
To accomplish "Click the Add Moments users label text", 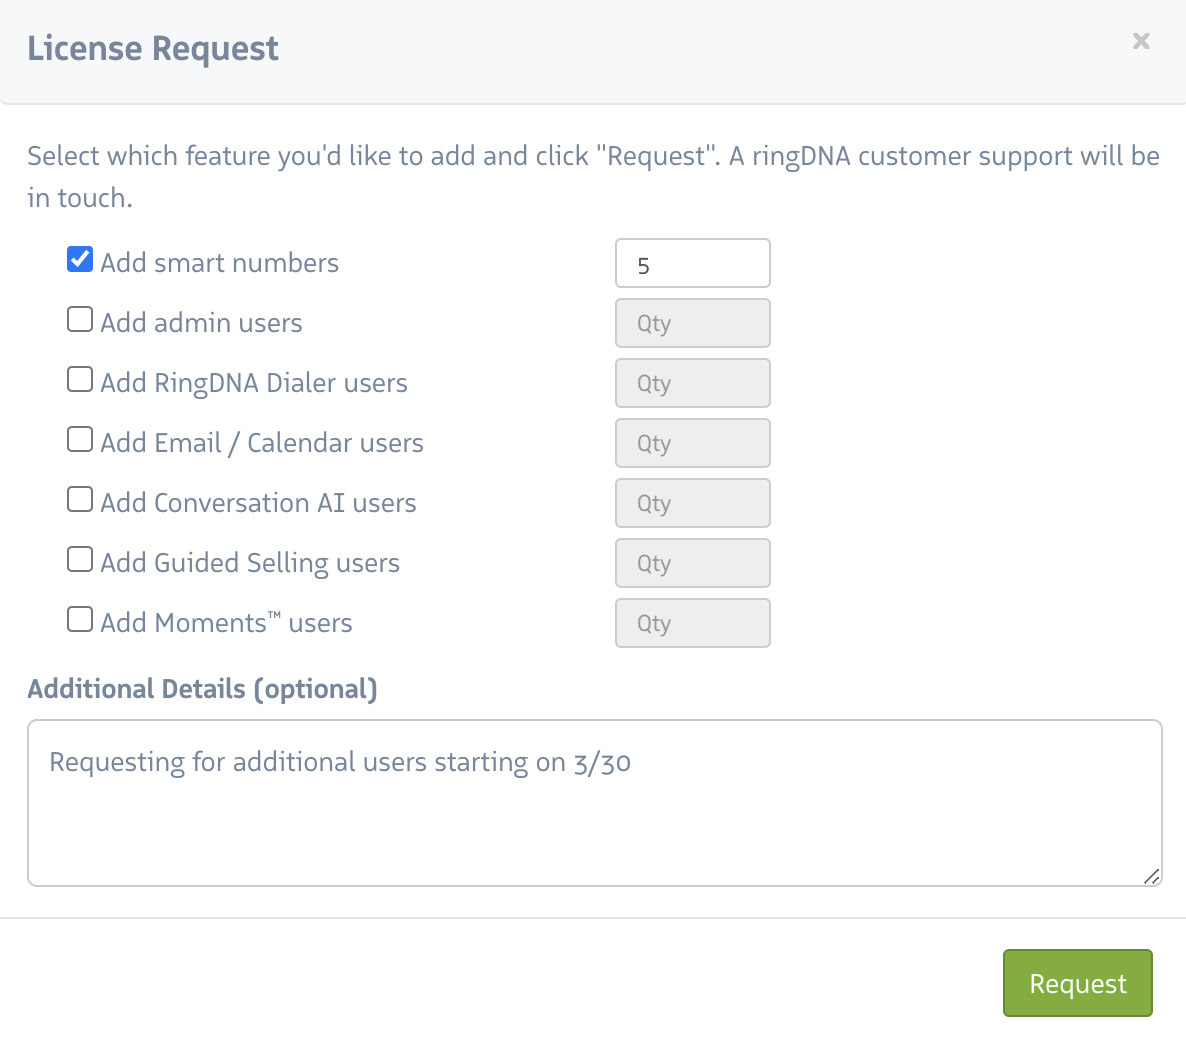I will click(x=226, y=623).
